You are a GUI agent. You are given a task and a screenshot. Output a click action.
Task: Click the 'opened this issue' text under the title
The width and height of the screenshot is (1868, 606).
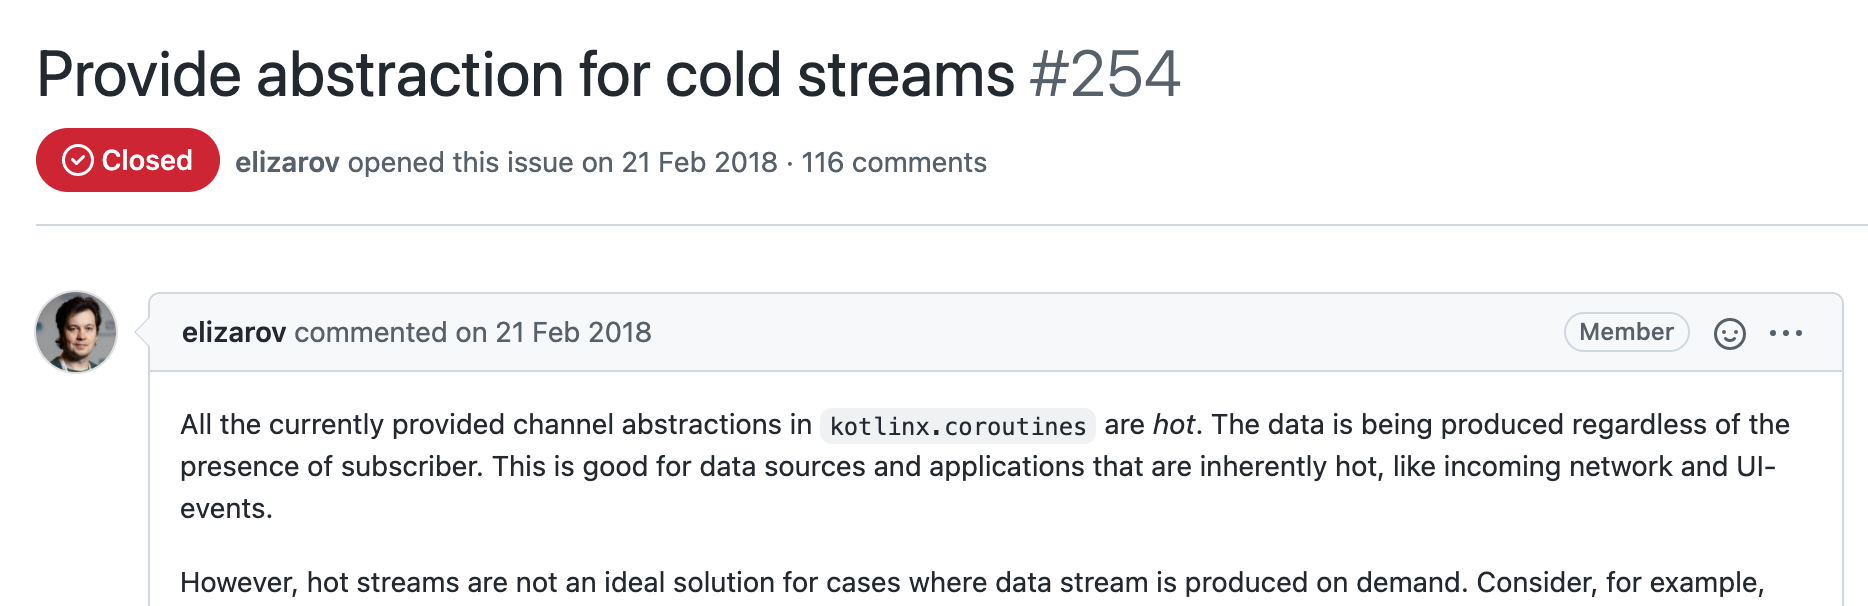[460, 162]
